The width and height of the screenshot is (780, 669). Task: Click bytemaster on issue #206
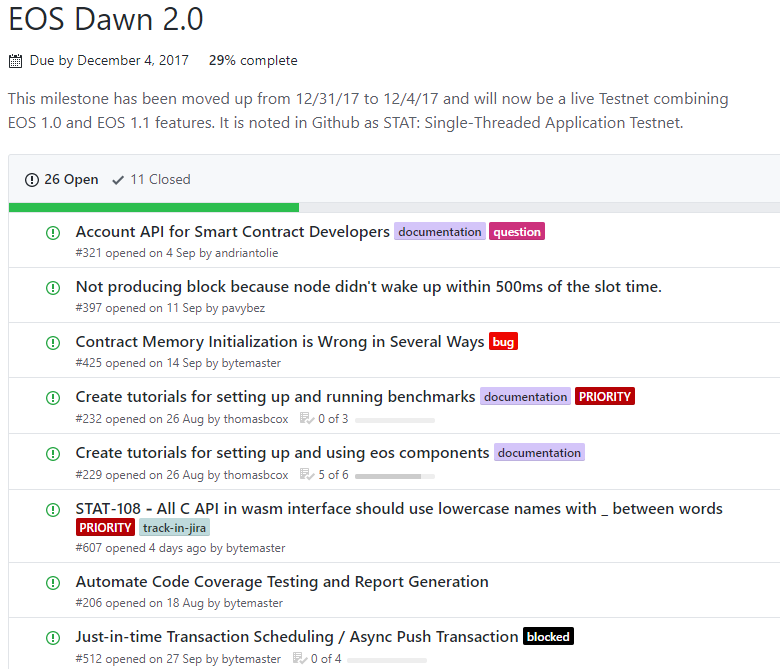[253, 603]
